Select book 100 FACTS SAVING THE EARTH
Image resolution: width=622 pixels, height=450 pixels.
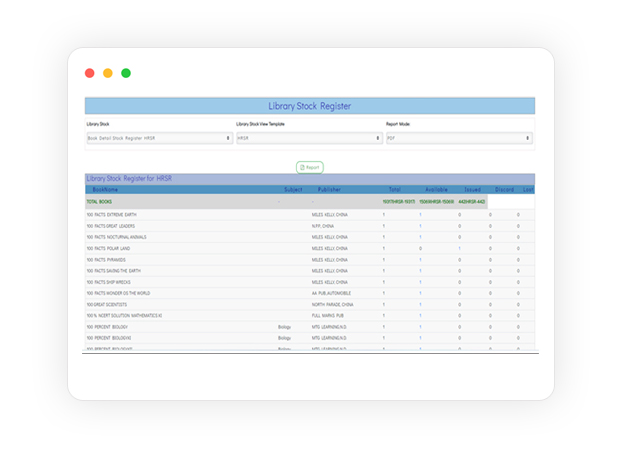[113, 271]
